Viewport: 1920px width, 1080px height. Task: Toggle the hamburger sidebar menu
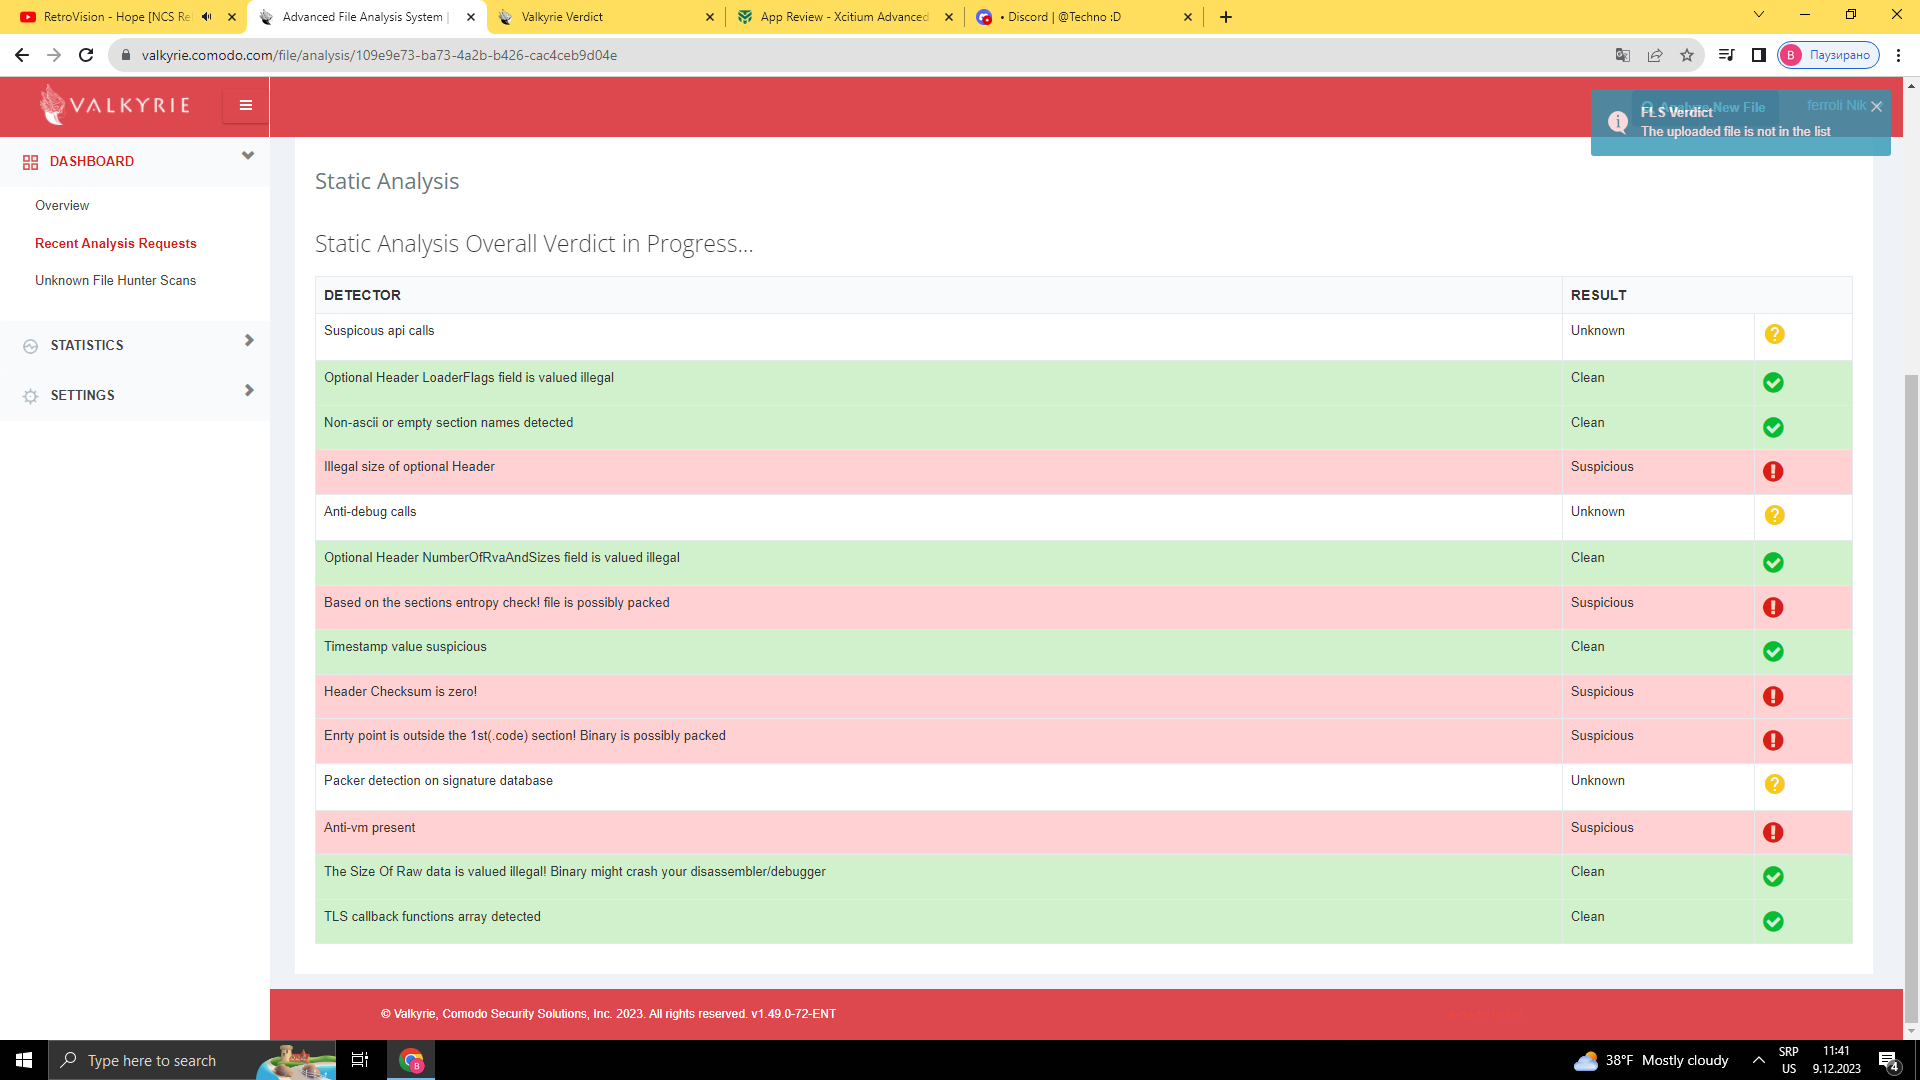pyautogui.click(x=245, y=105)
